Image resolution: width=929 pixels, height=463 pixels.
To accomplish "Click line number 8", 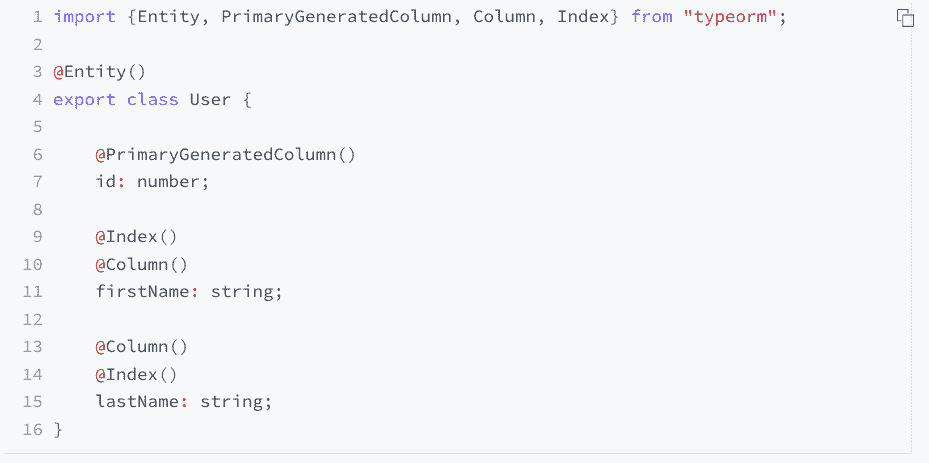I will tap(37, 209).
